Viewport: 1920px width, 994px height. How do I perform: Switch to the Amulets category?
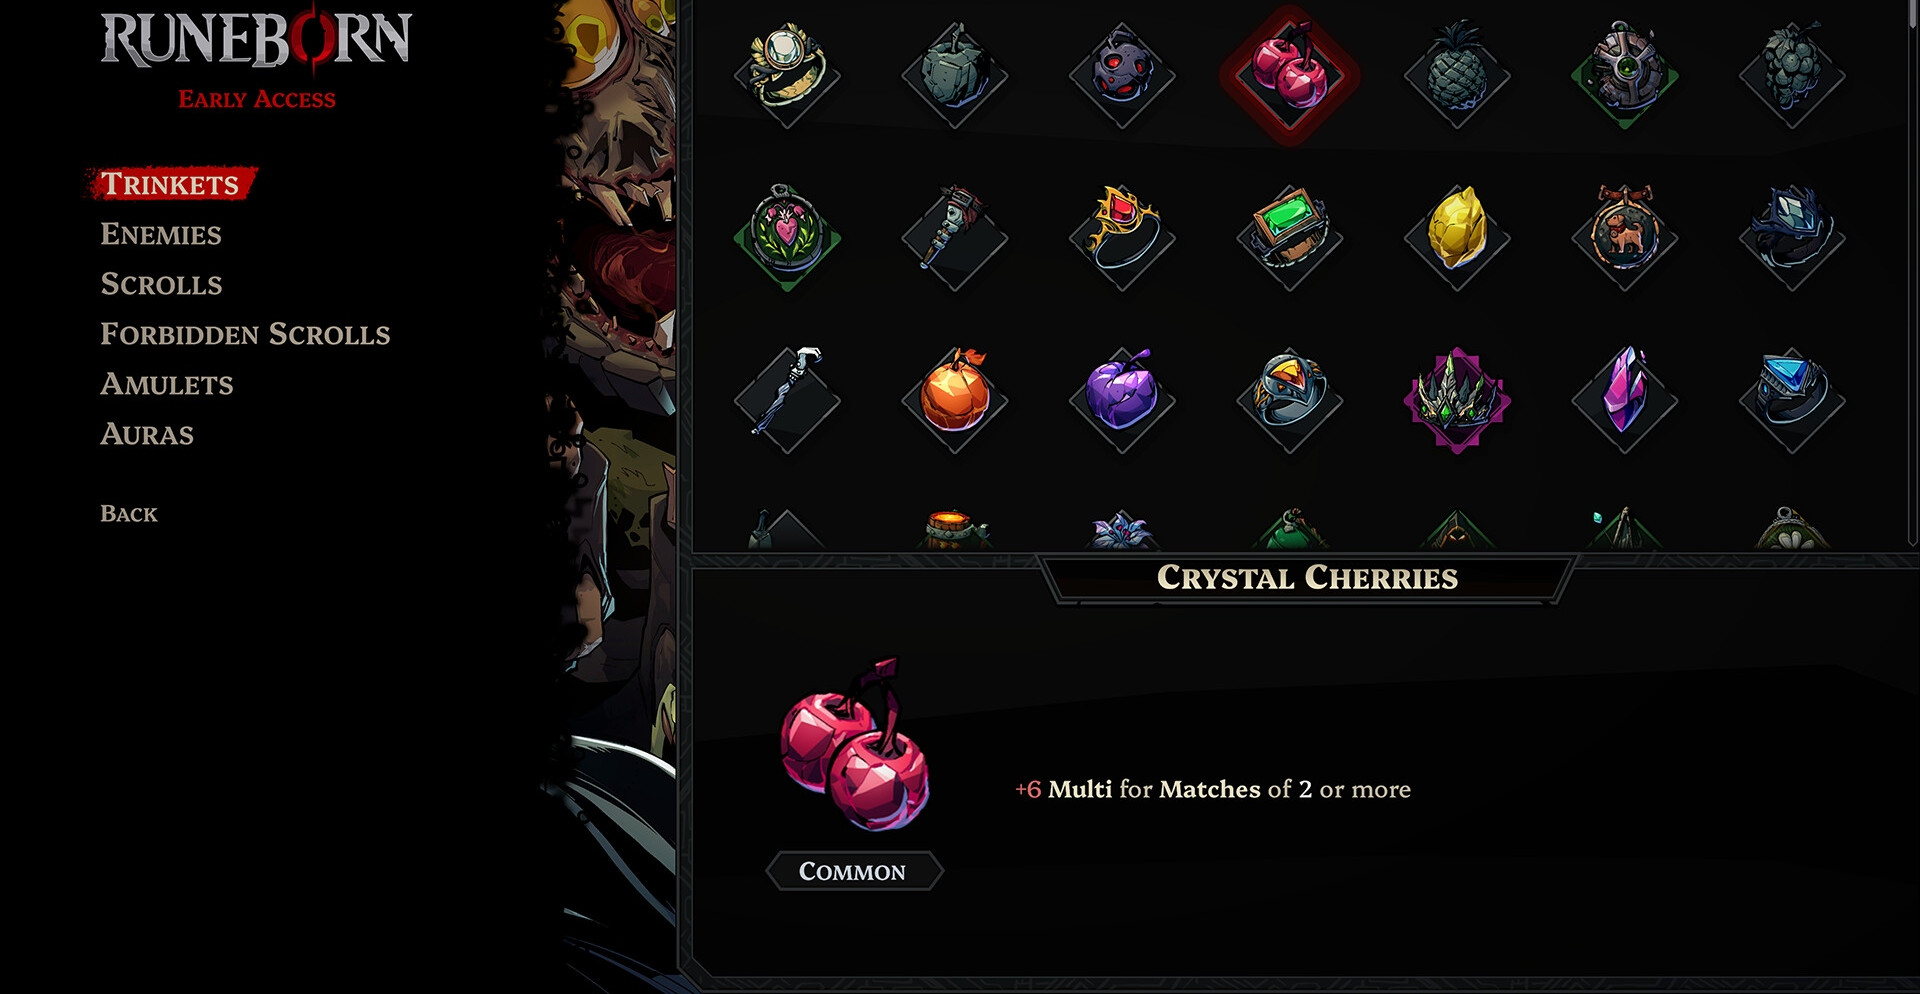coord(167,384)
